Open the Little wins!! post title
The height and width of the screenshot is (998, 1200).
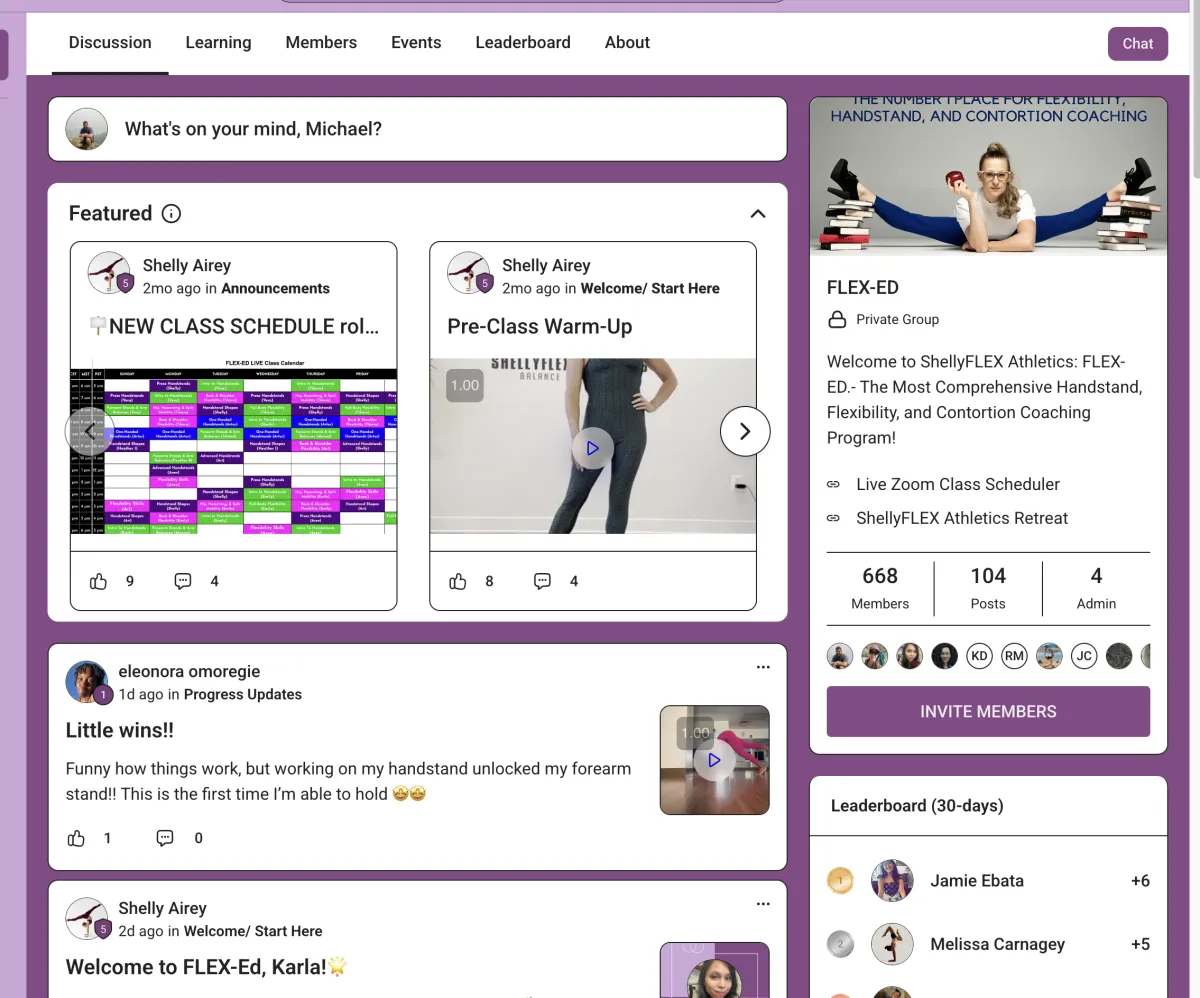click(120, 730)
